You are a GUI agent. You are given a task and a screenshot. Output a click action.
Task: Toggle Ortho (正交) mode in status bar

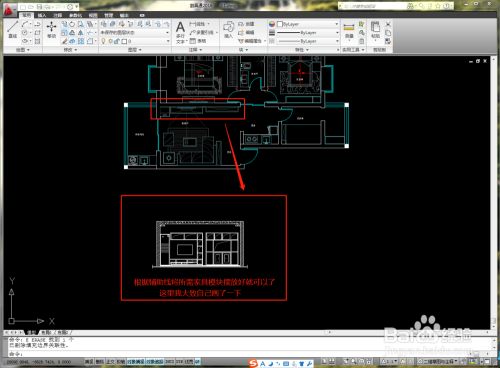point(110,362)
